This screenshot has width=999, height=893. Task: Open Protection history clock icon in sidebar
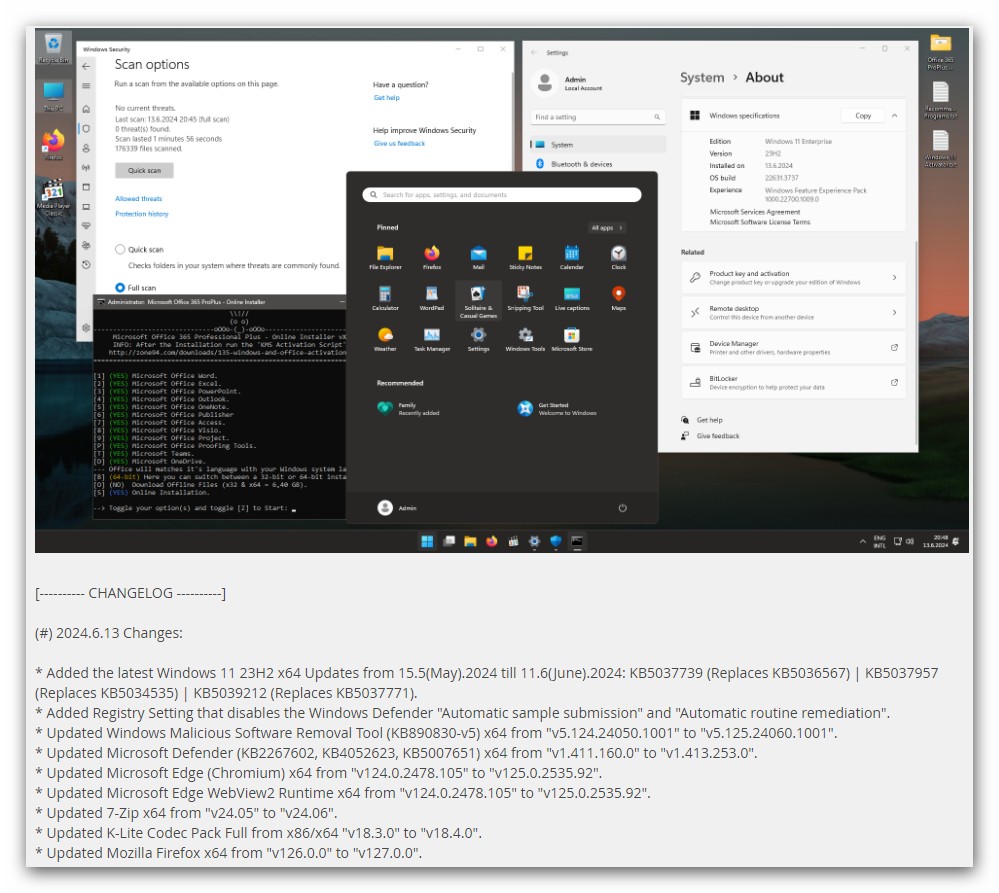coord(86,264)
